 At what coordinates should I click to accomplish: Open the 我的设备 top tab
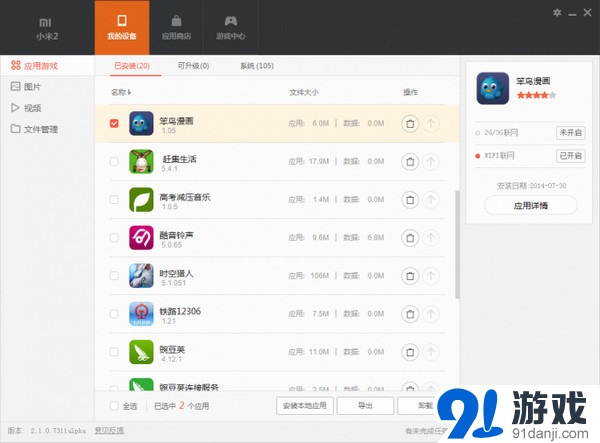point(122,28)
